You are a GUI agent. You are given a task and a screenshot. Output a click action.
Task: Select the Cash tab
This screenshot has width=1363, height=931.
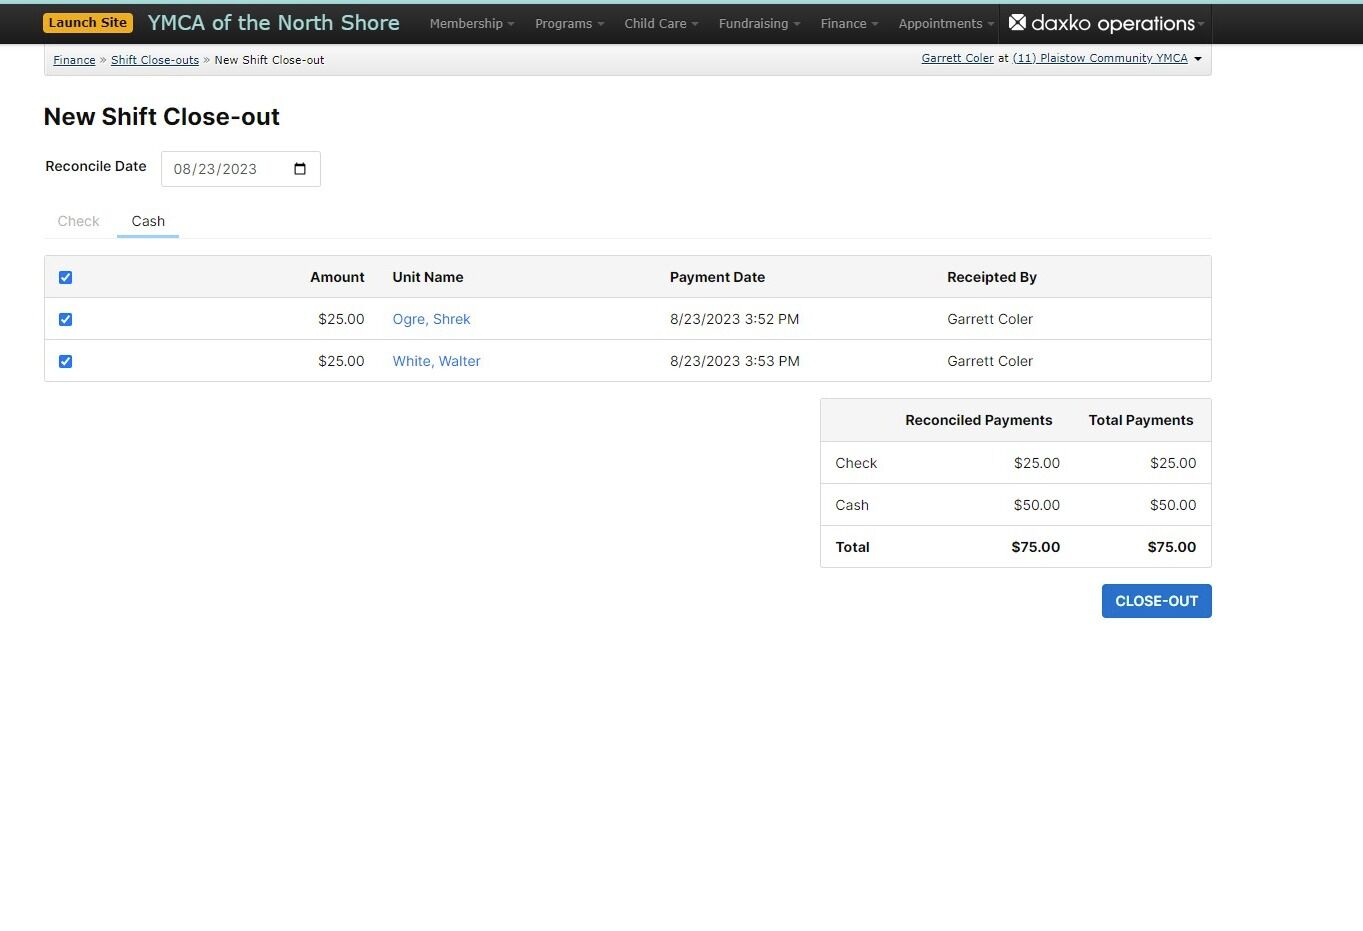coord(148,221)
